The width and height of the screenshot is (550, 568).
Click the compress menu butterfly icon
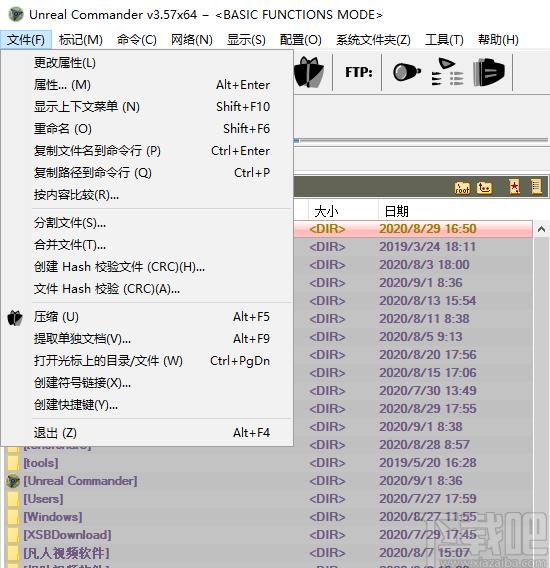pyautogui.click(x=15, y=318)
